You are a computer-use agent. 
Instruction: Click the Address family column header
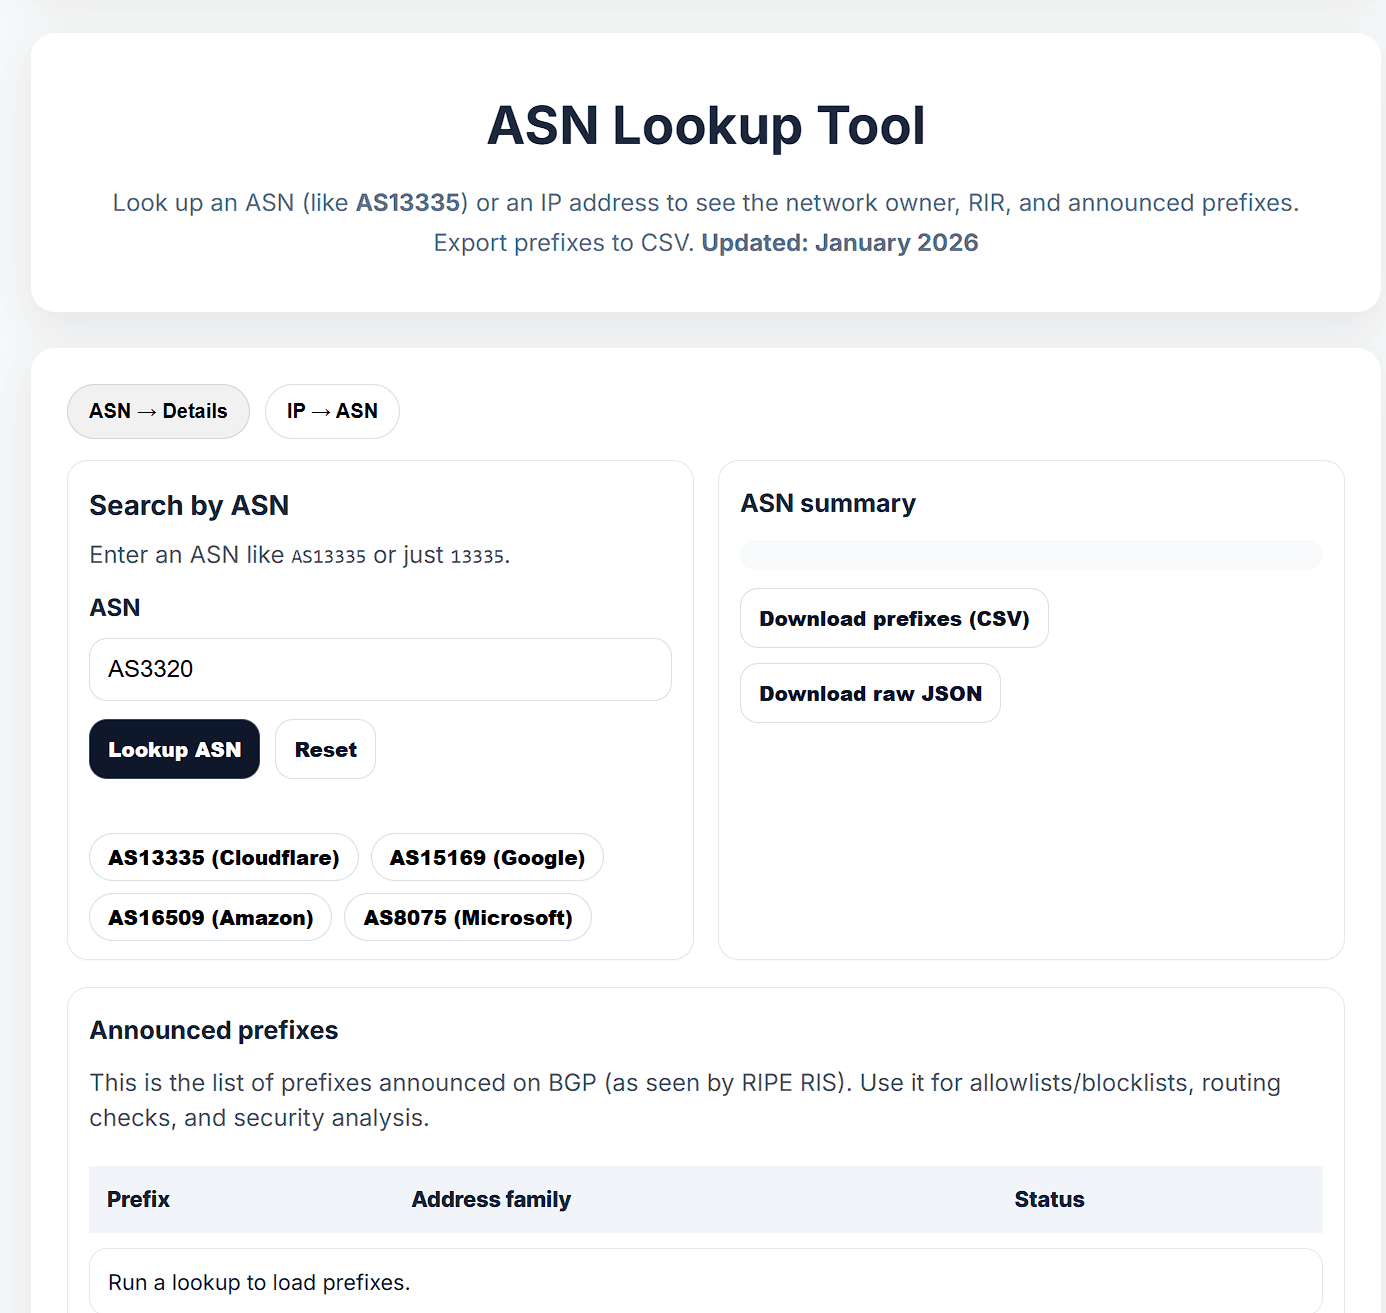(x=491, y=1199)
